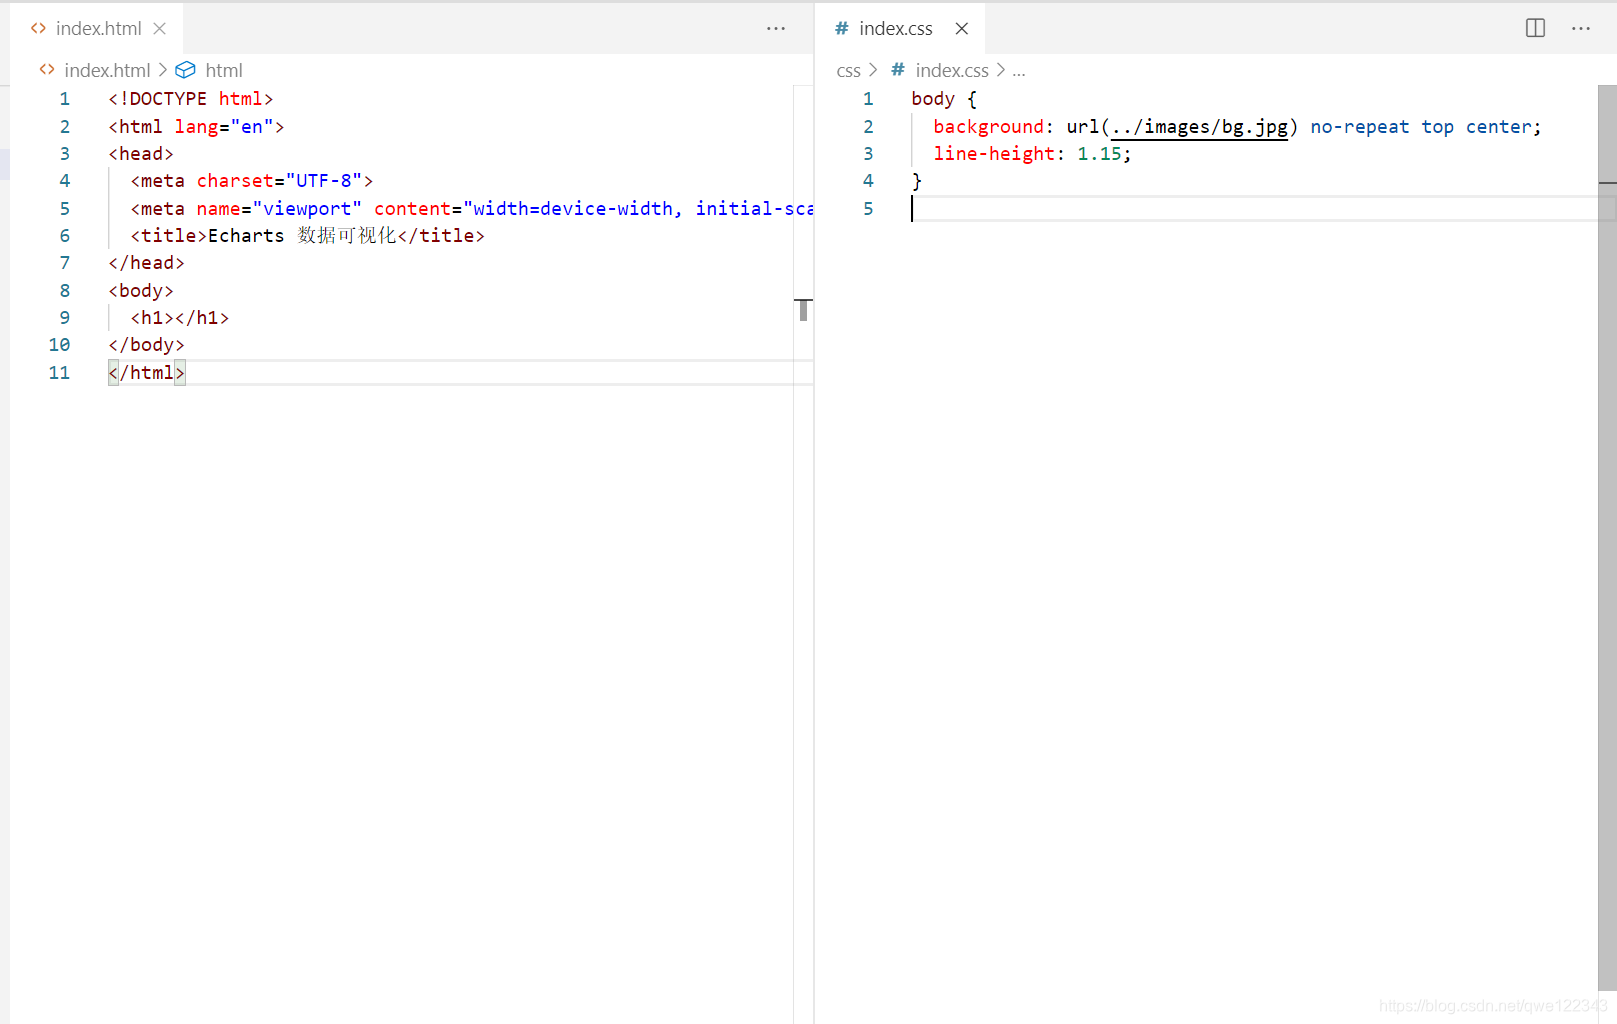Click the lang="en" attribute
The width and height of the screenshot is (1617, 1024).
224,127
